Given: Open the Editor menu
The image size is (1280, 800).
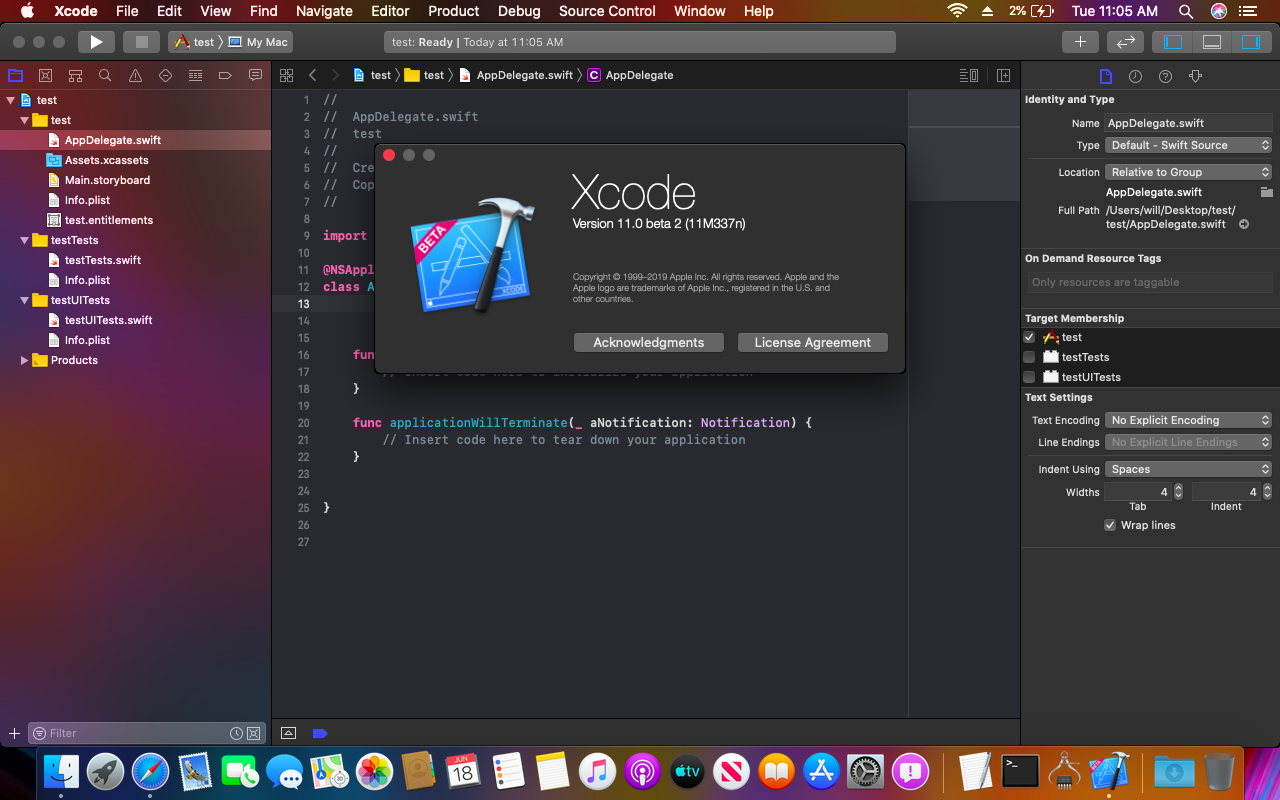Looking at the screenshot, I should tap(390, 11).
